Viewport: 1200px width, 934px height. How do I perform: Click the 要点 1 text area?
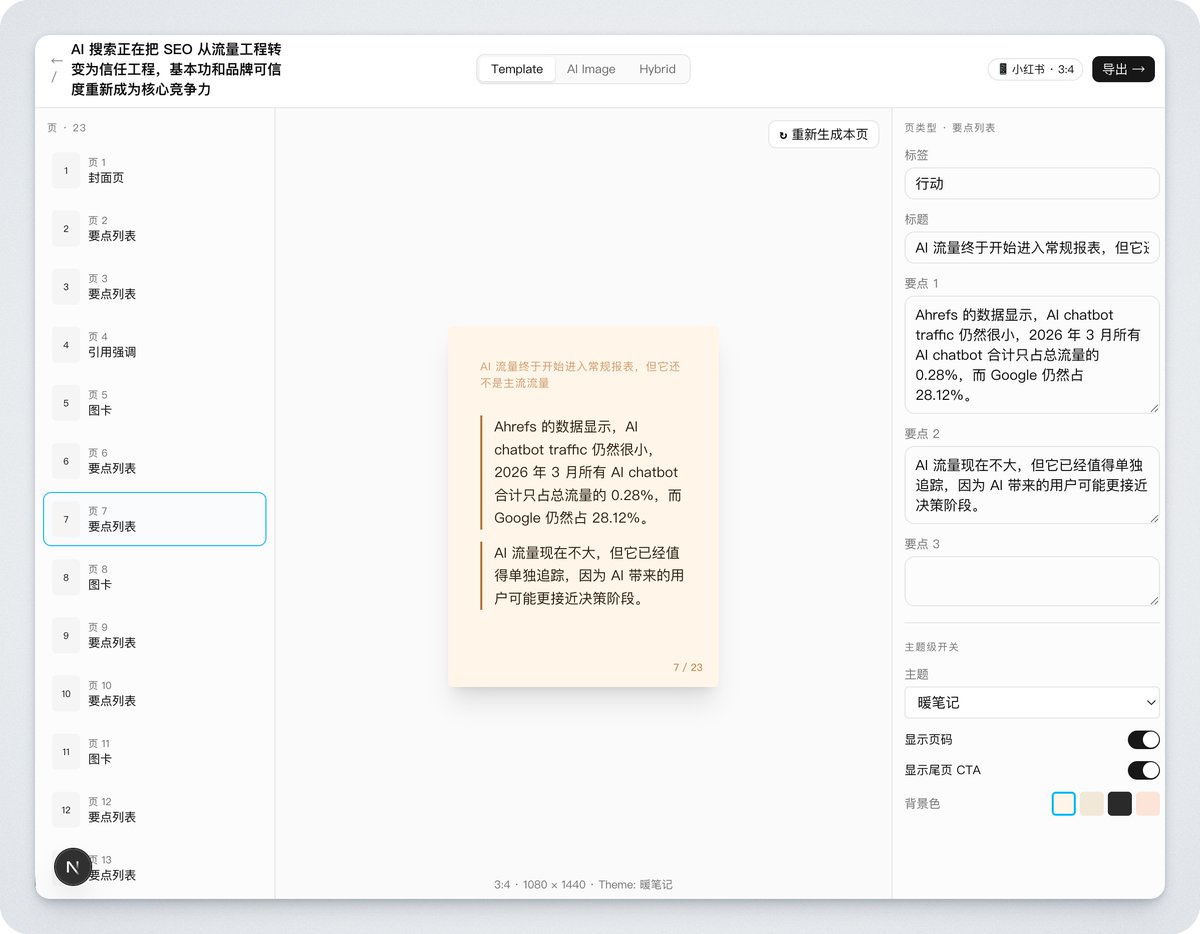click(1032, 355)
